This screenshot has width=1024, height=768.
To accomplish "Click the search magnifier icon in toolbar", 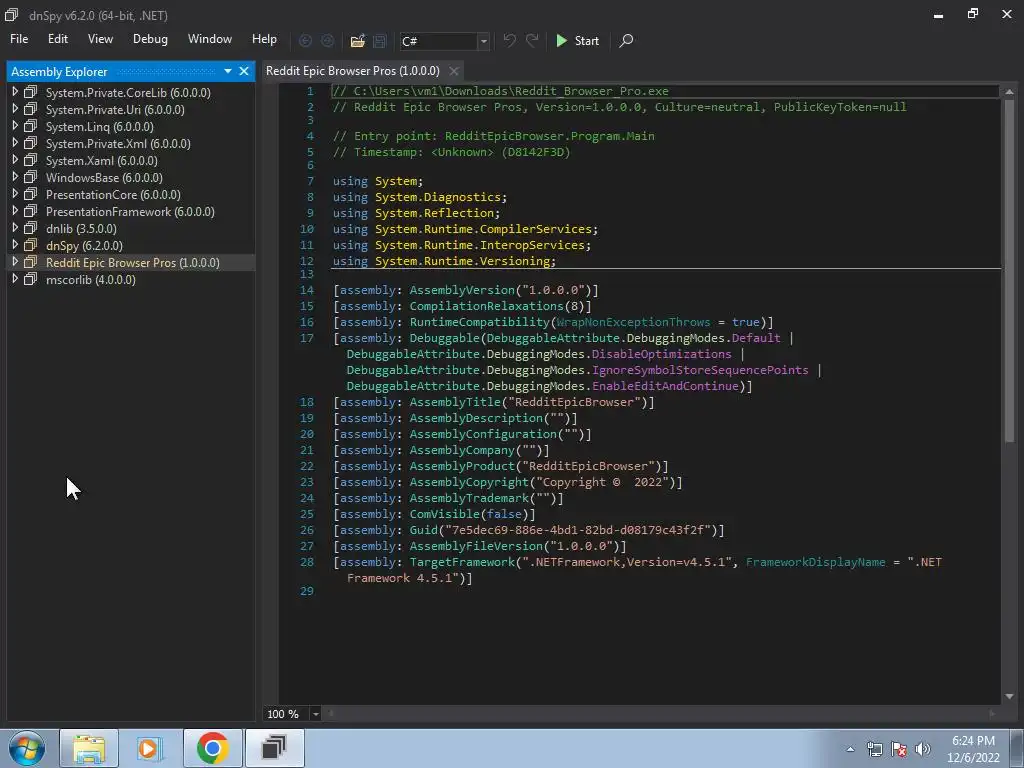I will click(x=626, y=40).
